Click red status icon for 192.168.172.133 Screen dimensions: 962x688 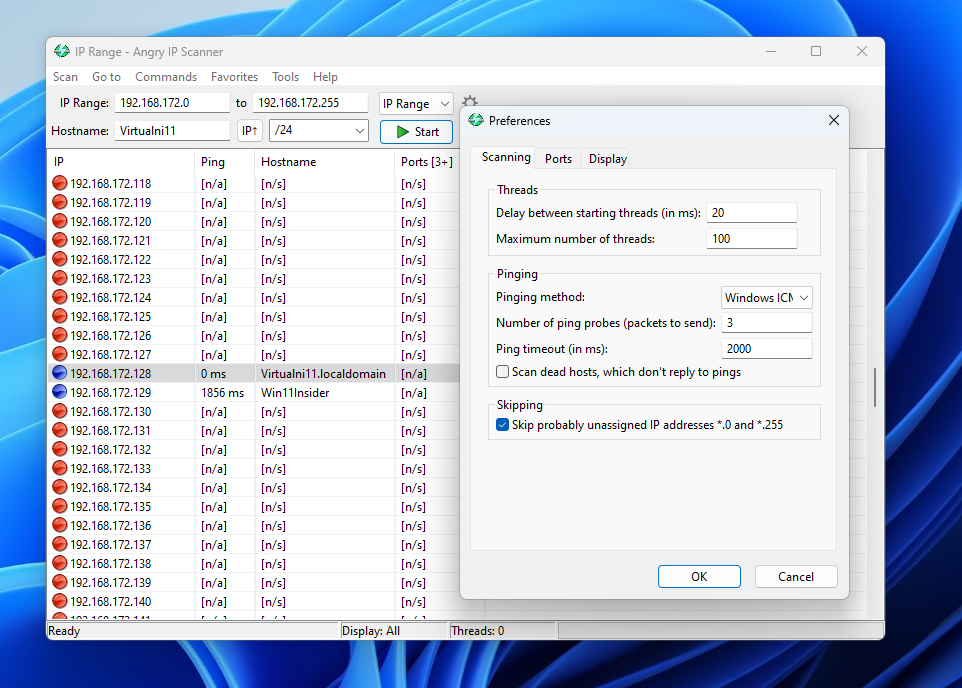tap(60, 468)
